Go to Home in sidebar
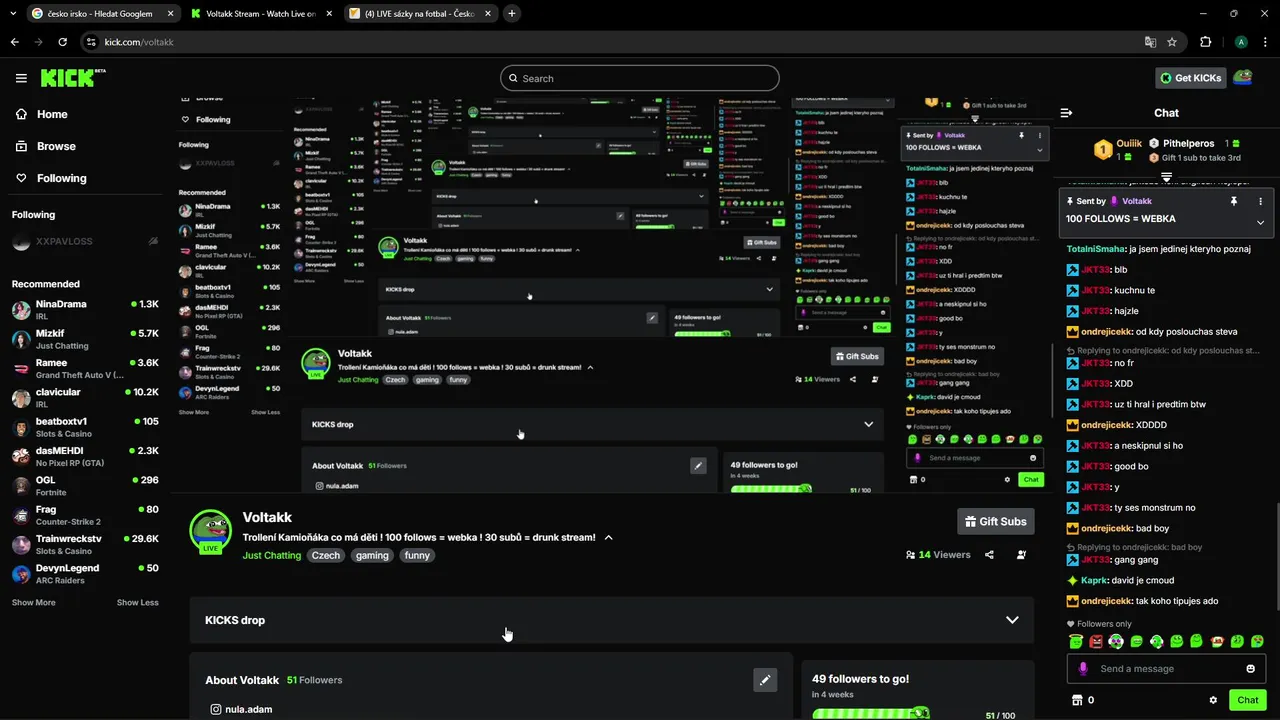1280x720 pixels. click(x=43, y=114)
